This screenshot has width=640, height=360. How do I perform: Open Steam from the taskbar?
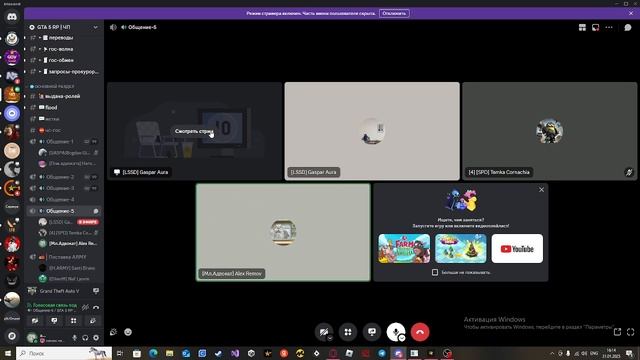coord(218,353)
